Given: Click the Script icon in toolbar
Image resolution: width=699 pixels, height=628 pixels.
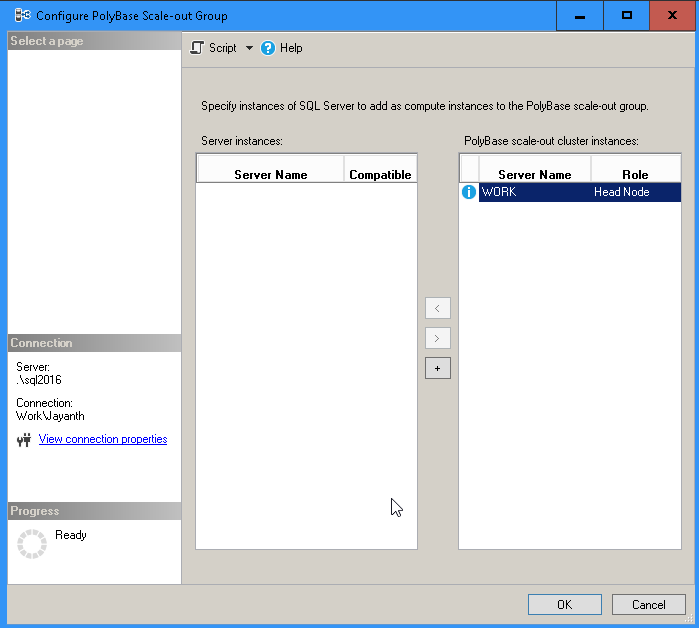Looking at the screenshot, I should tap(197, 48).
